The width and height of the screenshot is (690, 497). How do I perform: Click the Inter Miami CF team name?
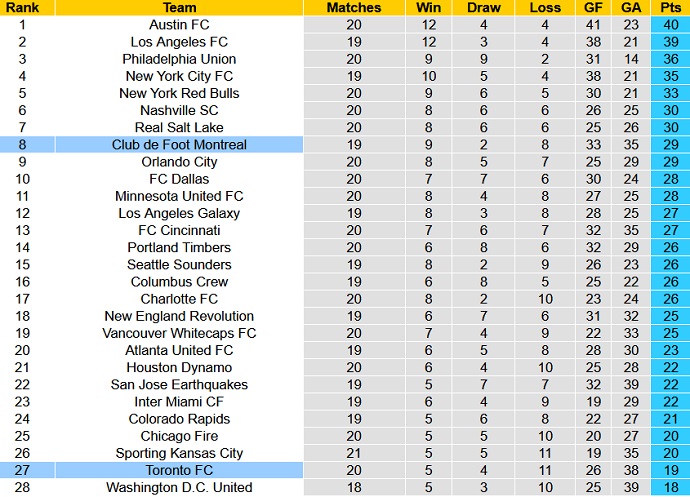coord(179,402)
